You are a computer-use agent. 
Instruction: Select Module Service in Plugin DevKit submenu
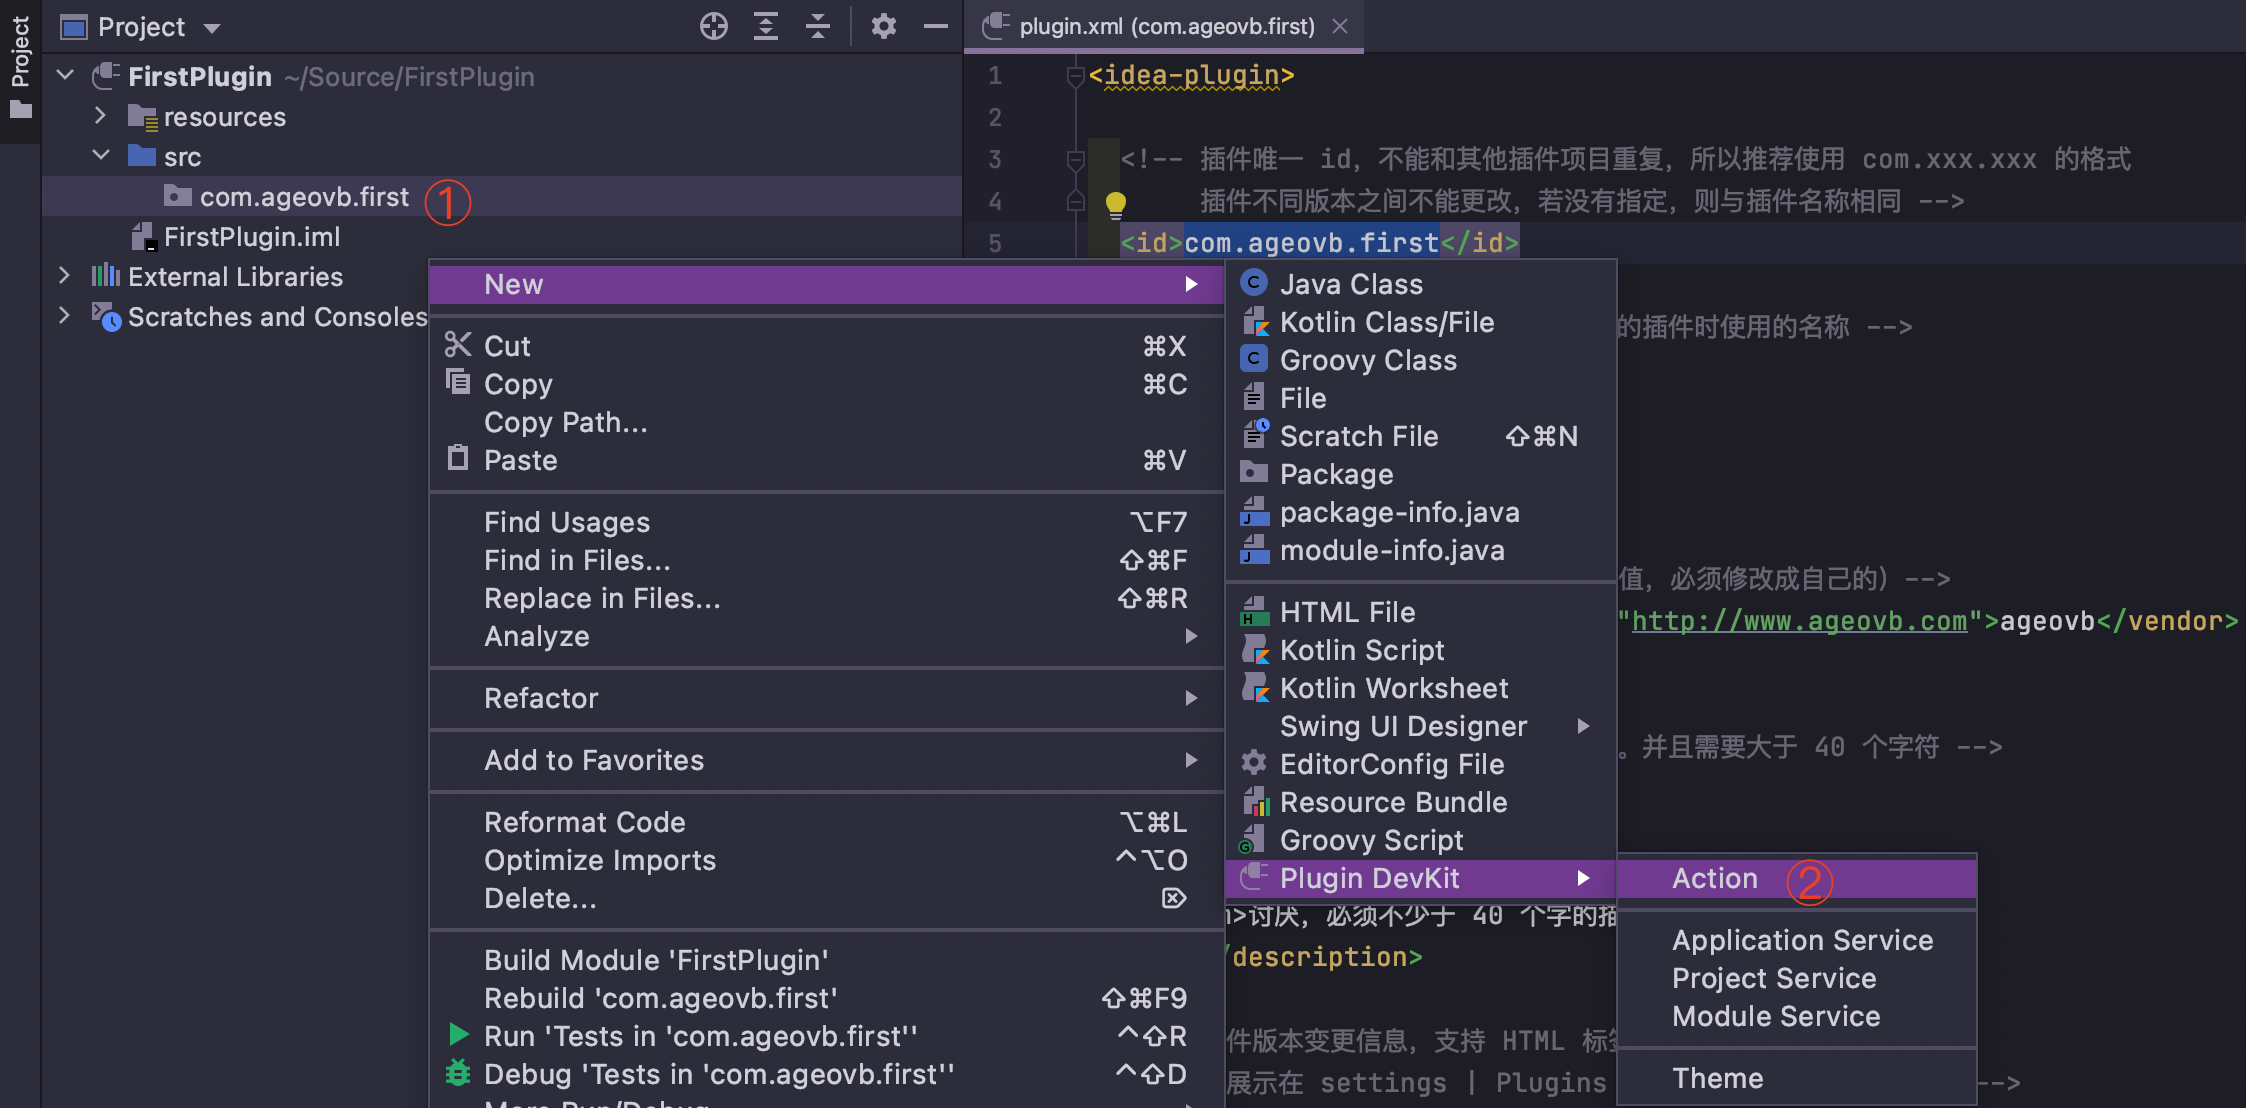click(x=1797, y=1016)
